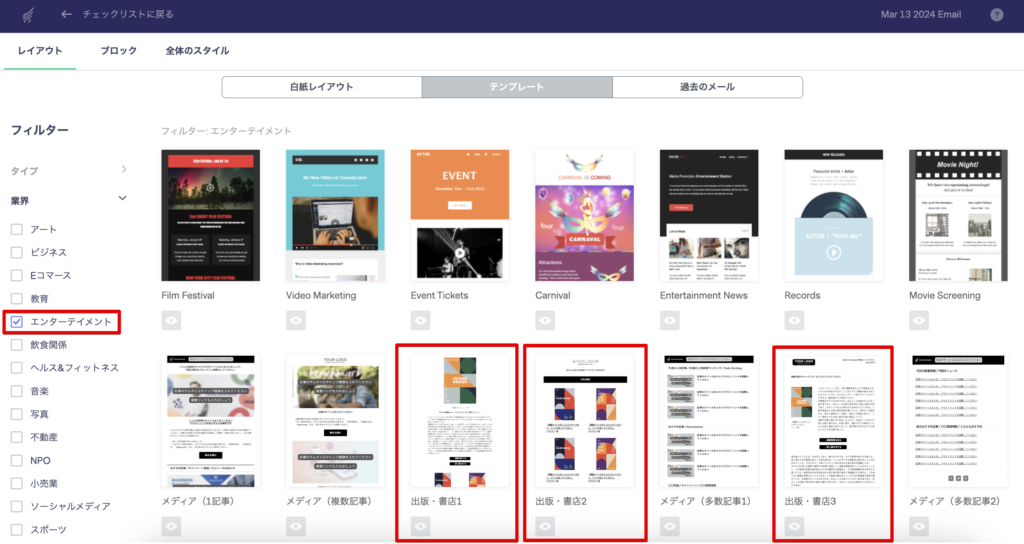Click eye icon under Carnival template
The width and height of the screenshot is (1024, 544).
coord(546,320)
